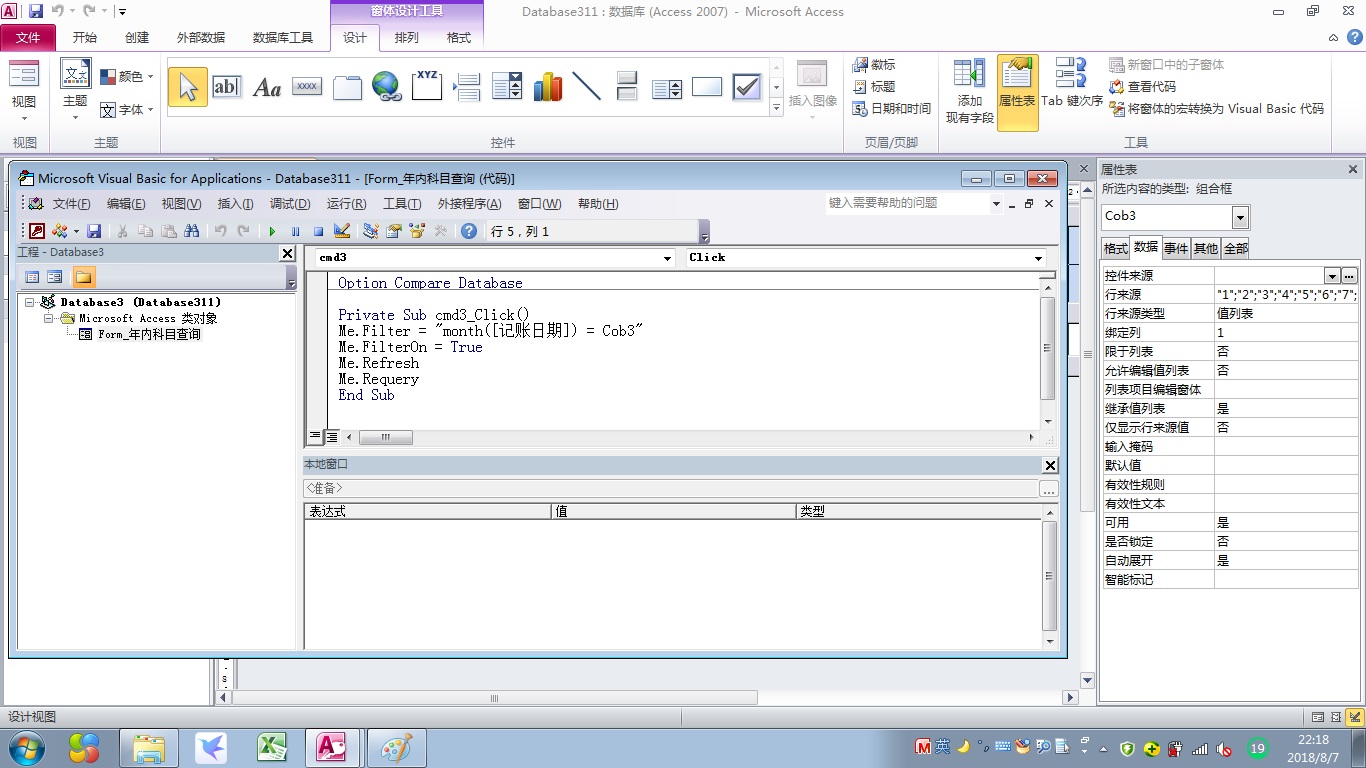
Task: Select the pointer tool in controls gallery
Action: point(188,87)
